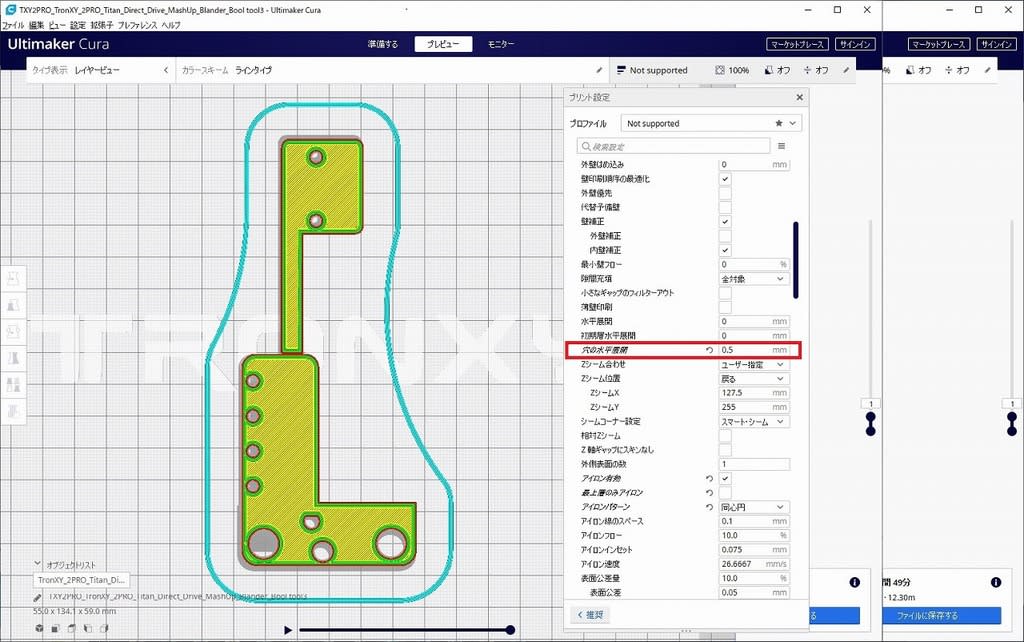Viewport: 1024px width, 642px height.
Task: Open the settings visibility hamburger menu
Action: pyautogui.click(x=781, y=146)
